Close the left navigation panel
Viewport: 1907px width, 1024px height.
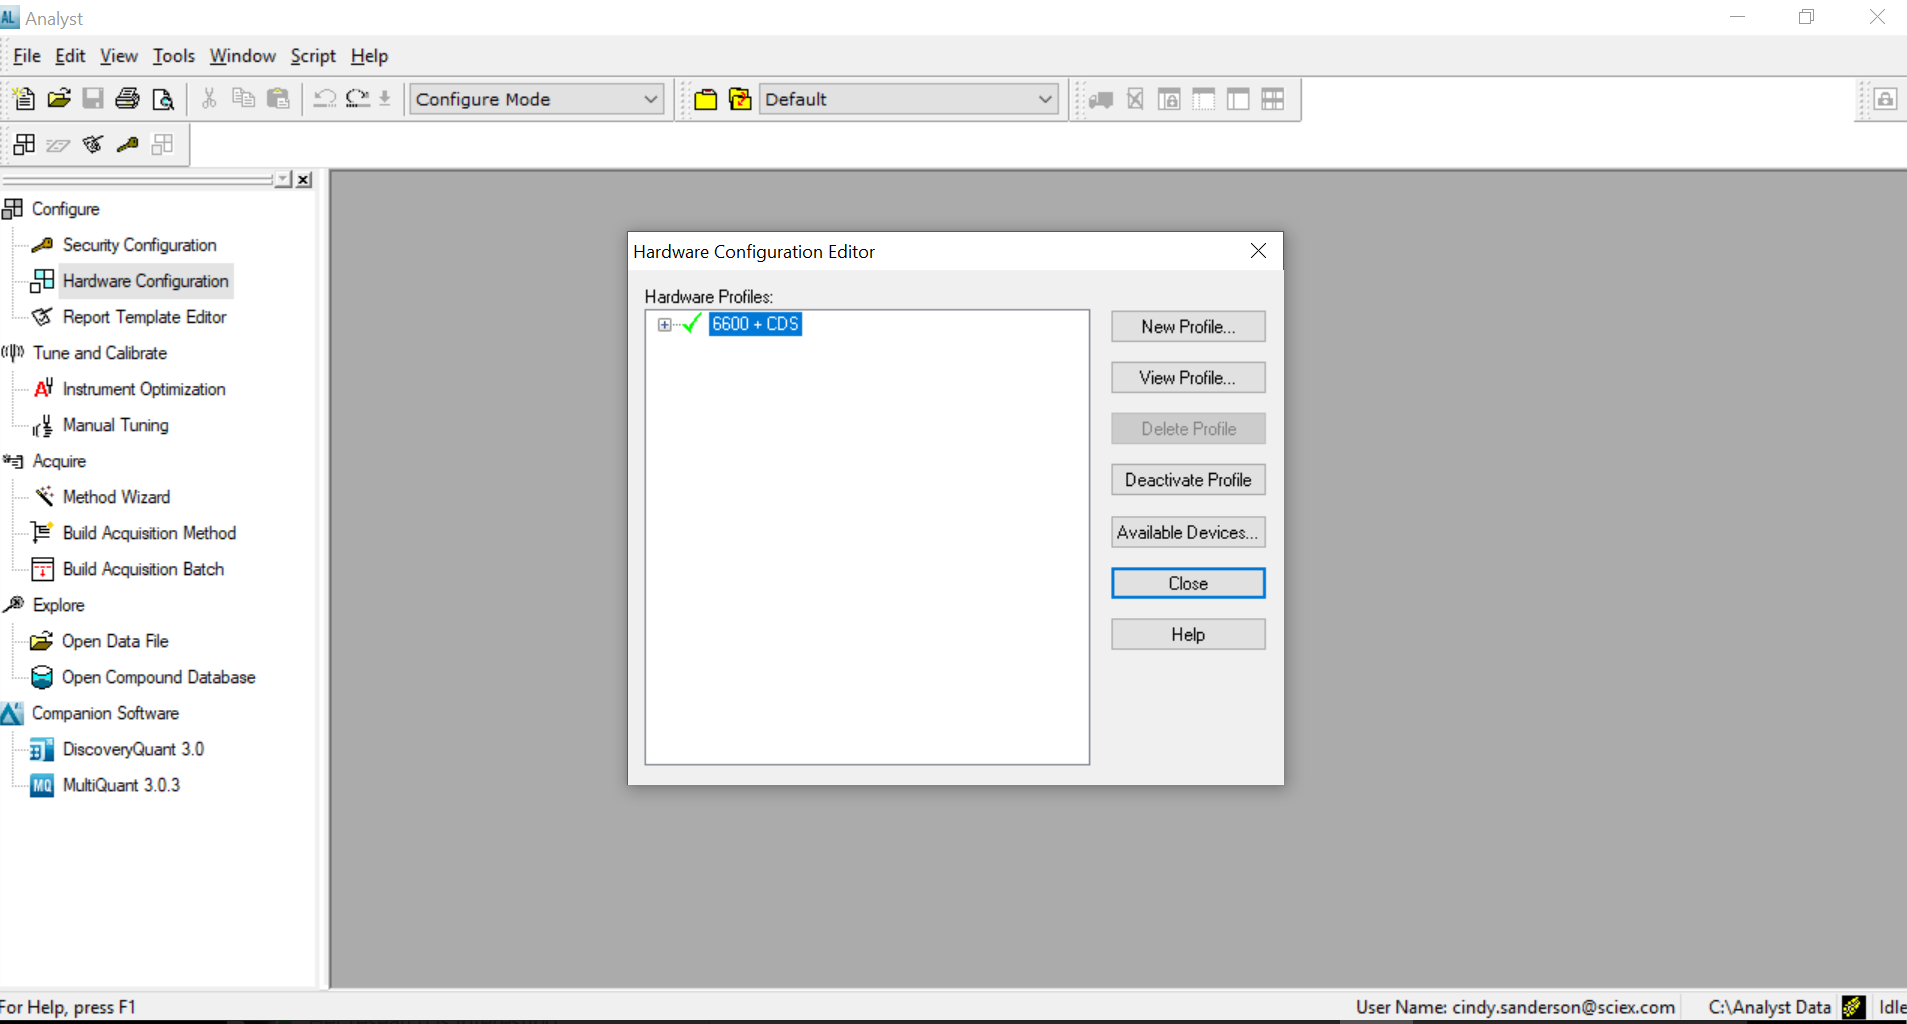tap(304, 180)
